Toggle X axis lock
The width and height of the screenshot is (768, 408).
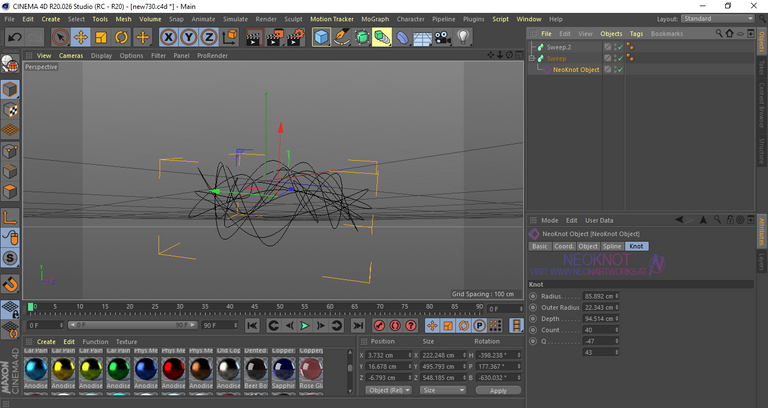(168, 37)
